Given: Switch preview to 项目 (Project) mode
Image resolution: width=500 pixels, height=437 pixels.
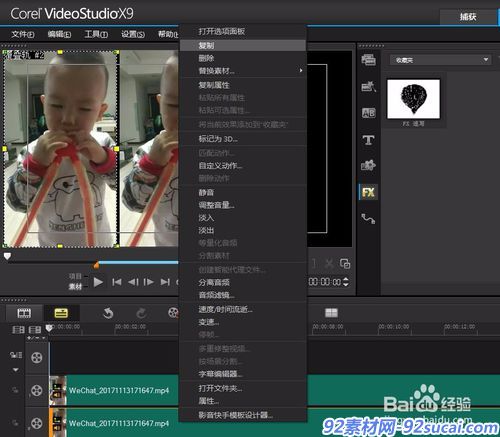Looking at the screenshot, I should pos(75,276).
